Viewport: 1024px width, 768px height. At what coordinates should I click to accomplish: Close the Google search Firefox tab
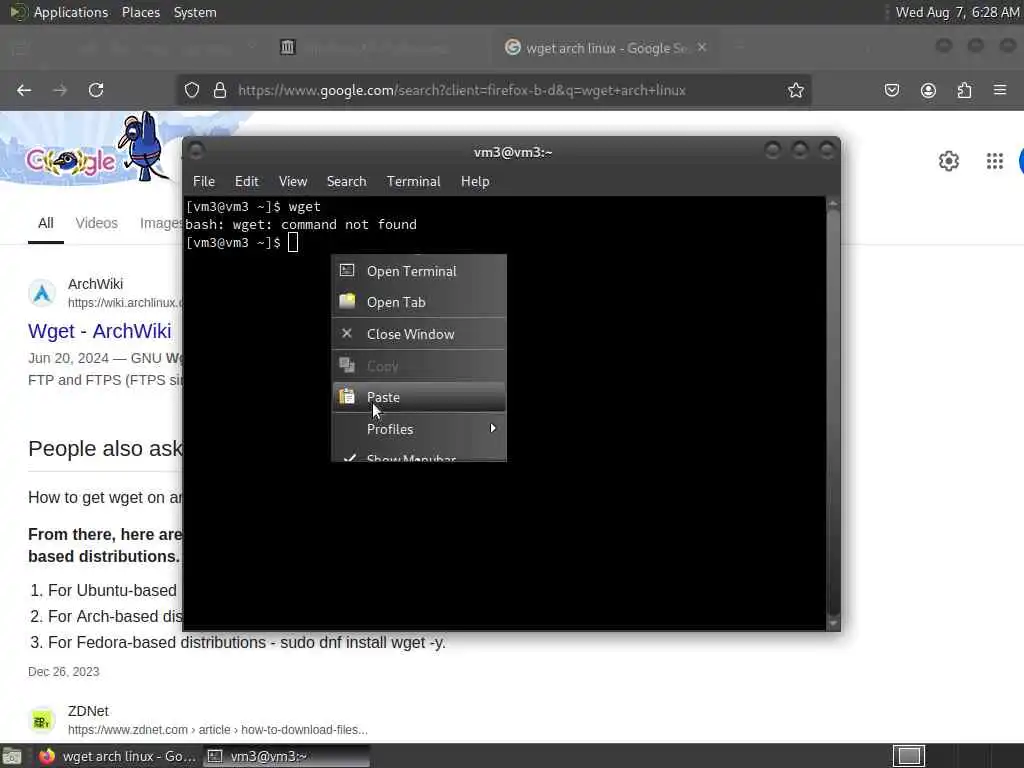[x=702, y=47]
